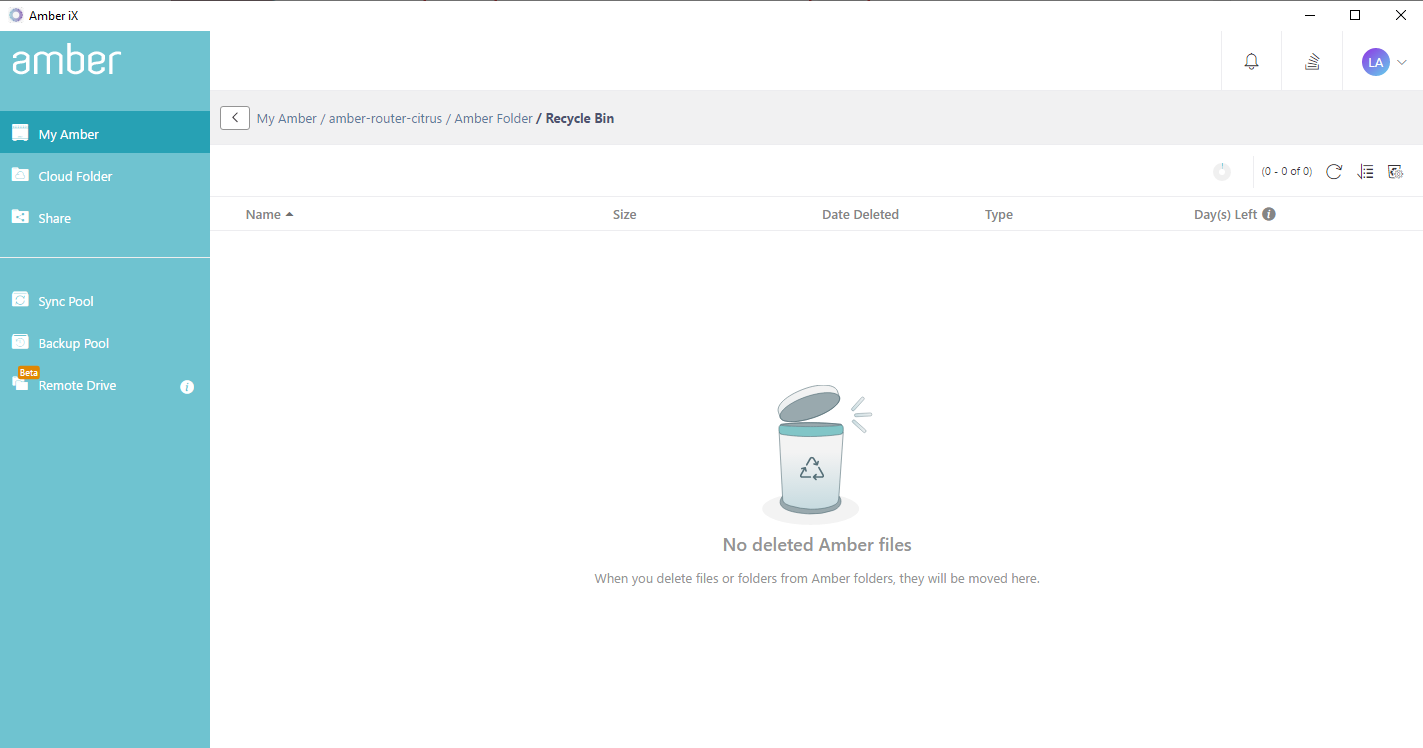The height and width of the screenshot is (748, 1423).
Task: Open Remote Drive Beta section
Action: coord(77,385)
